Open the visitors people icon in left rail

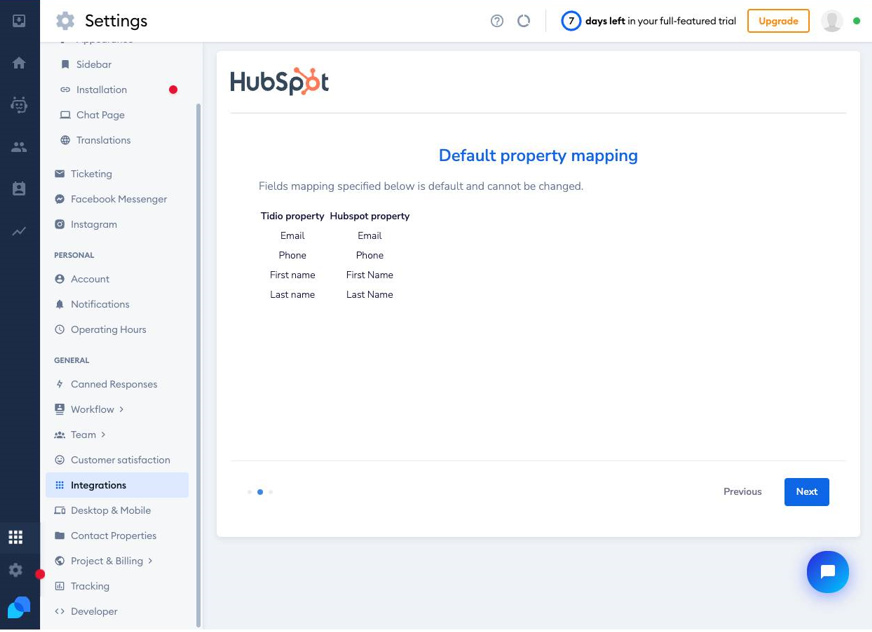[19, 147]
